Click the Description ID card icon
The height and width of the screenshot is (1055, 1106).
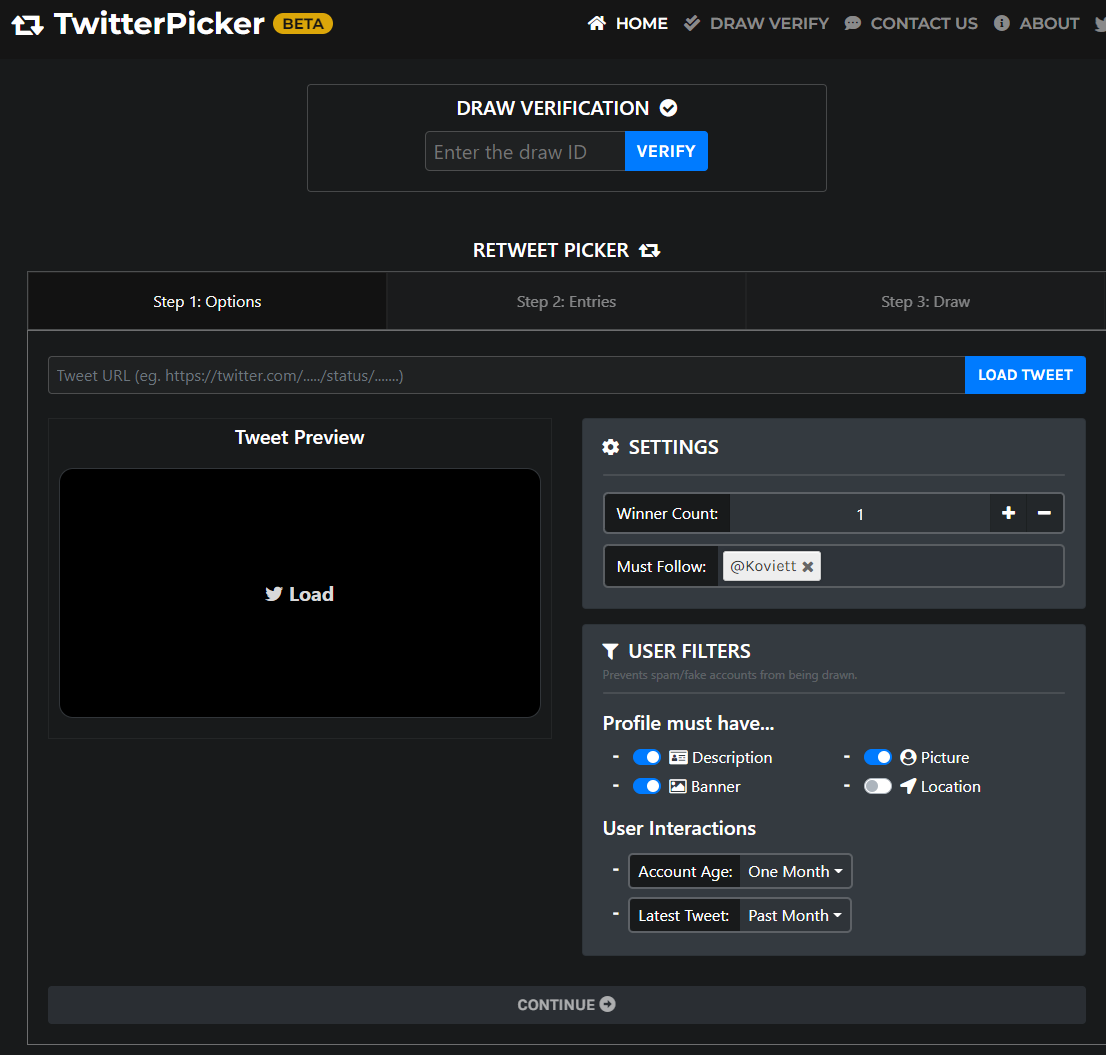point(679,757)
